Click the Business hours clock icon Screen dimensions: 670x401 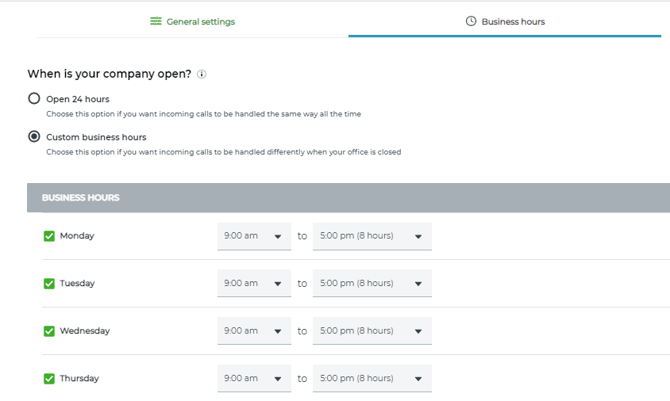pyautogui.click(x=471, y=21)
